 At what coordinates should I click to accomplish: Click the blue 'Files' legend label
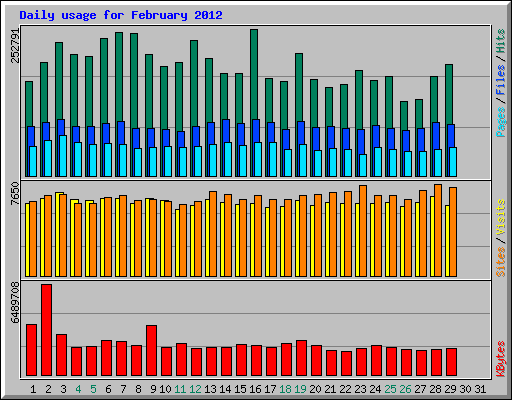click(501, 80)
